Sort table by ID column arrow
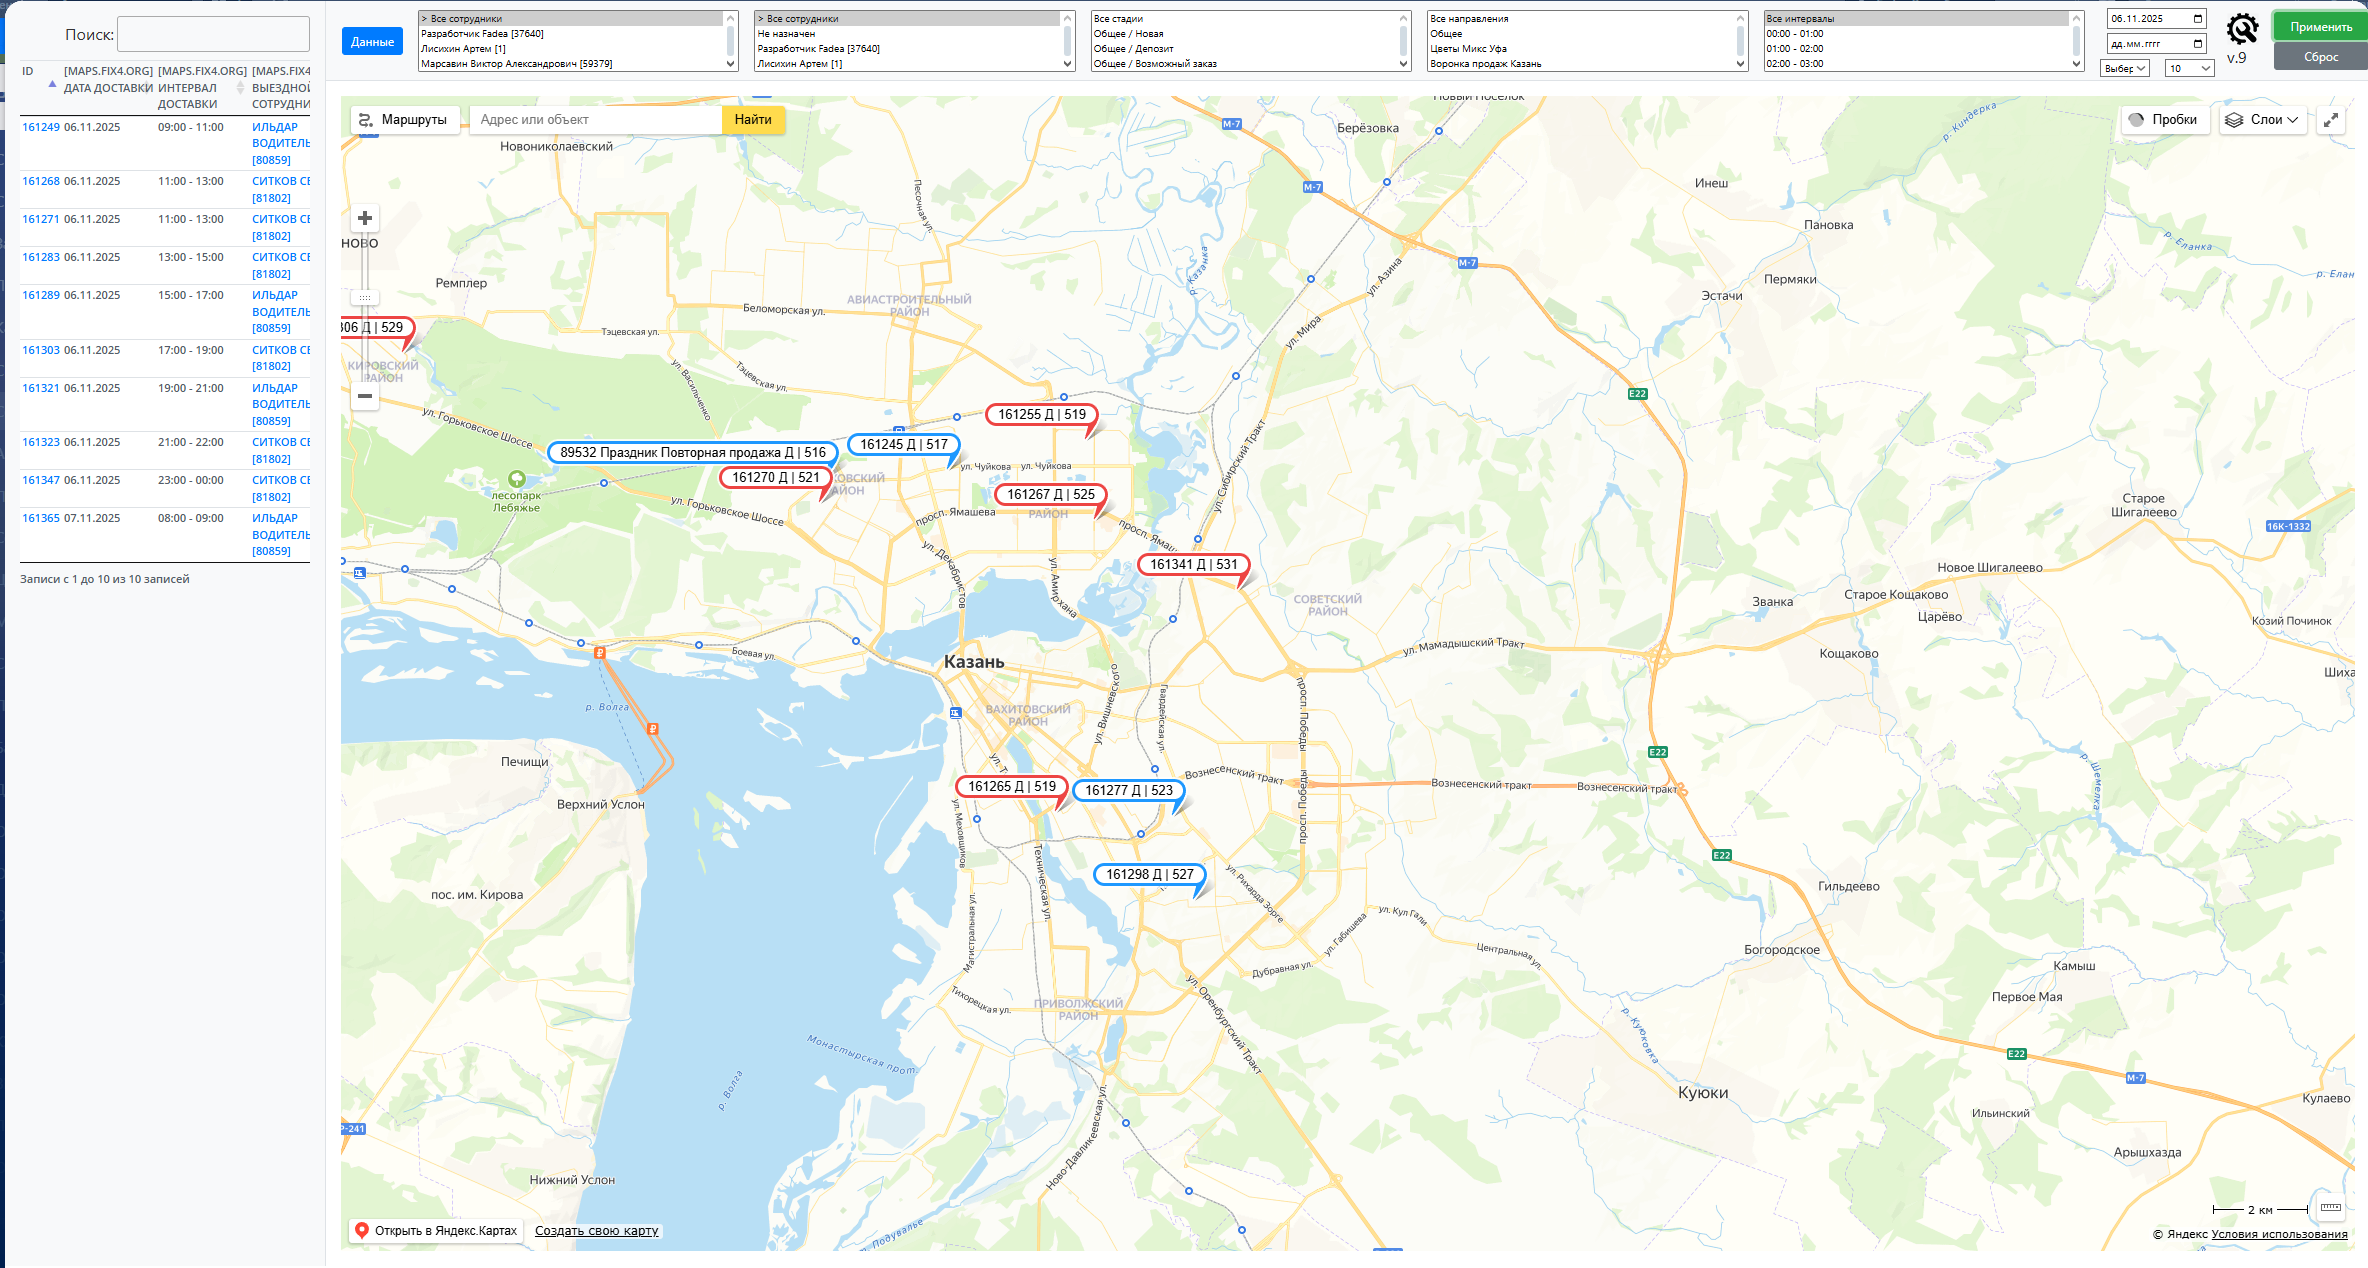 coord(52,84)
